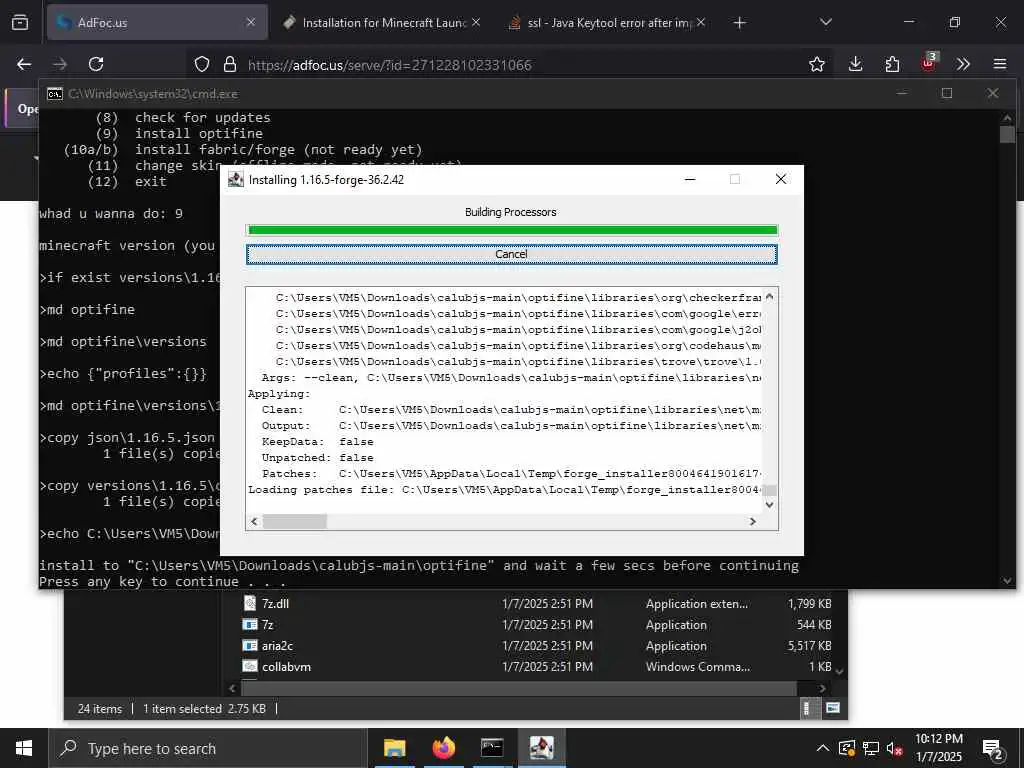
Task: Click installer log scroll right arrow
Action: pyautogui.click(x=753, y=521)
